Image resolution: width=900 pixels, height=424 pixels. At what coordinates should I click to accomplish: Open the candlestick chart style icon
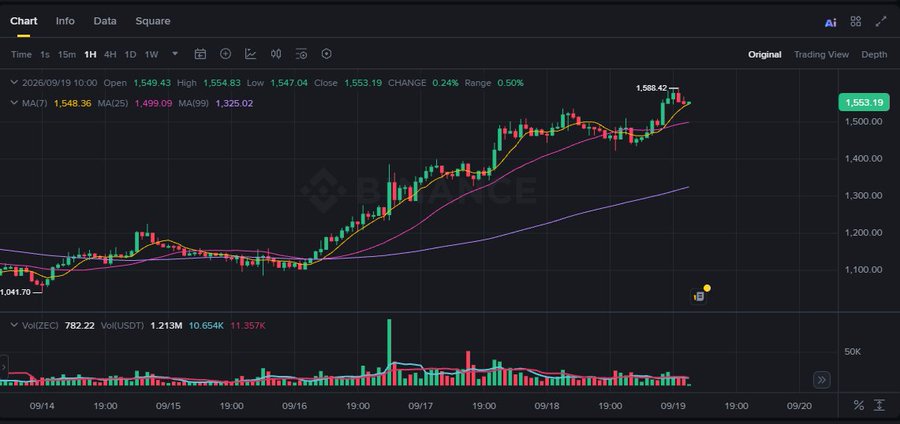[276, 54]
